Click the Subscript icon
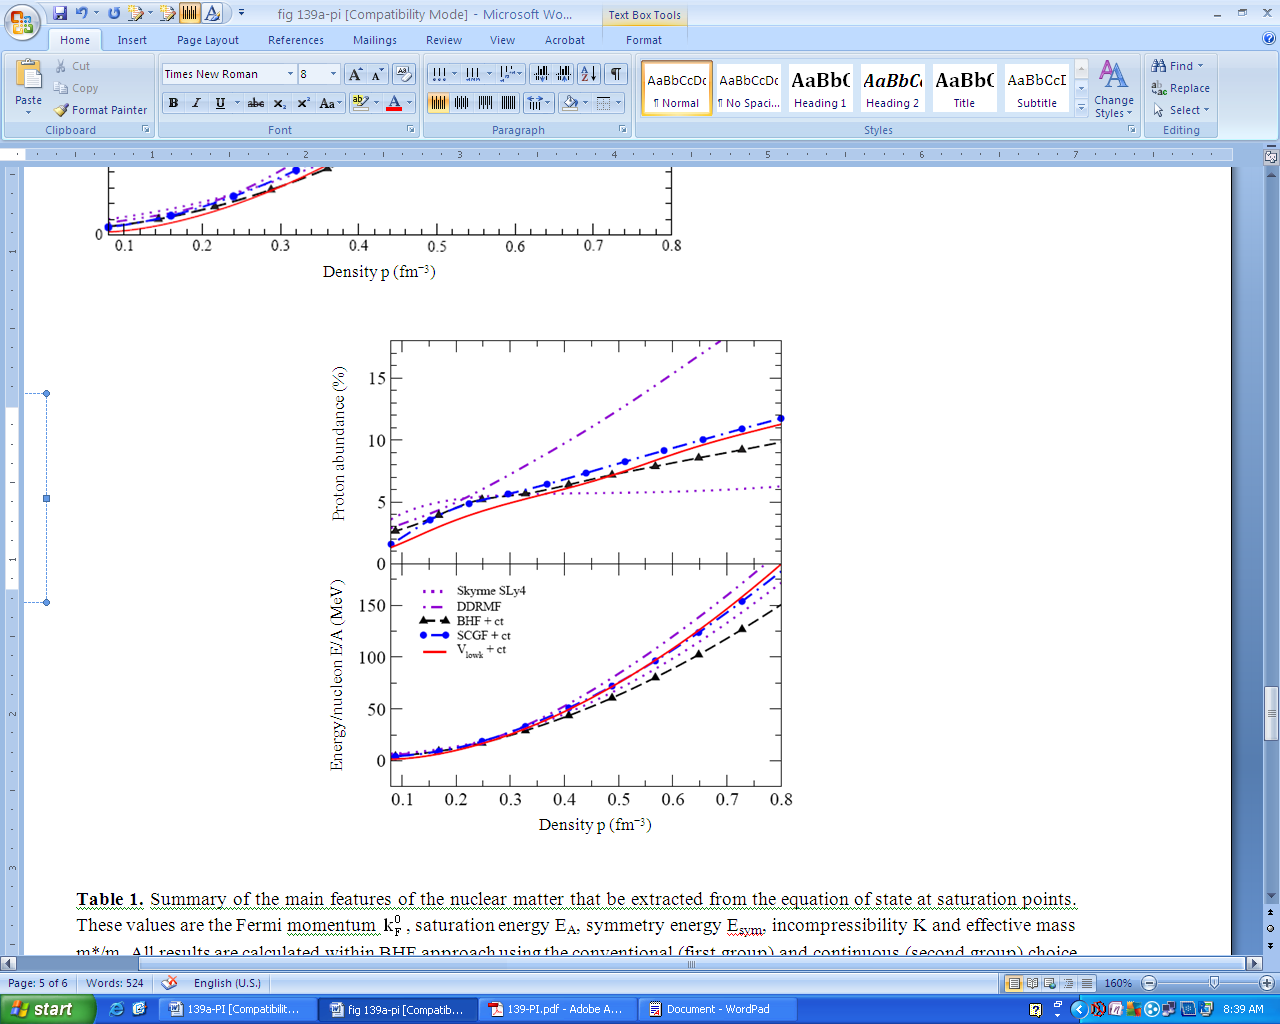The width and height of the screenshot is (1280, 1024). (x=280, y=103)
